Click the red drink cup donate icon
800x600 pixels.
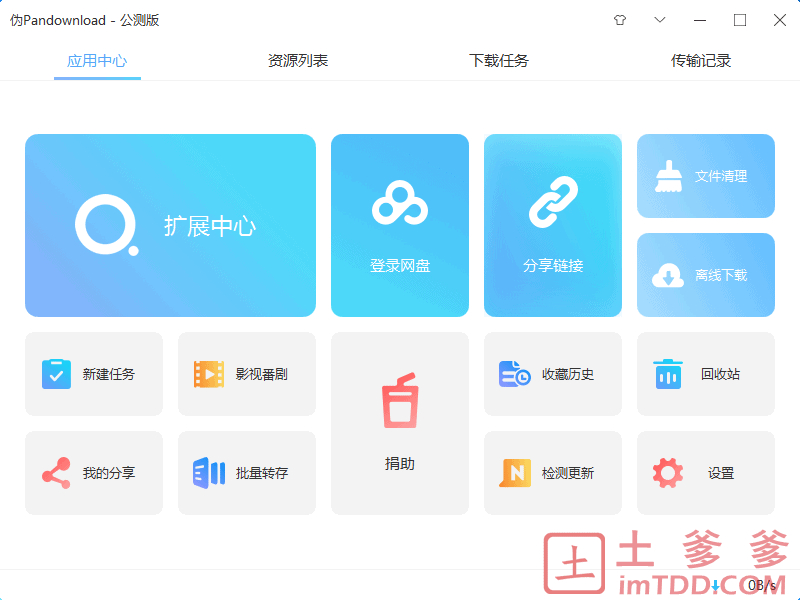[400, 400]
